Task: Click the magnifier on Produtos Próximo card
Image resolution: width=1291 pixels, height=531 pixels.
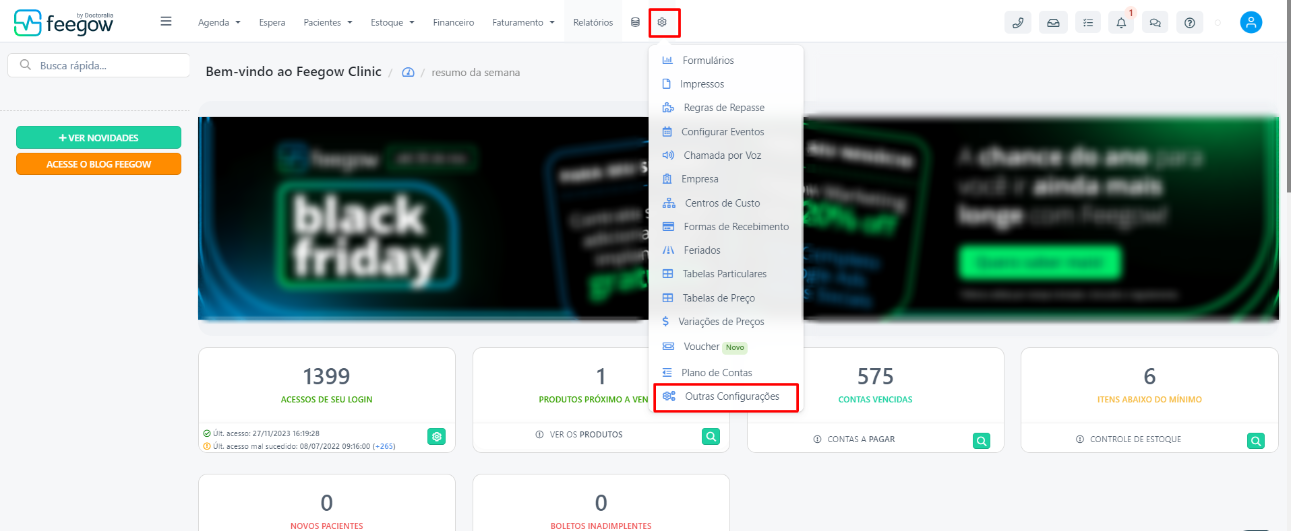Action: pyautogui.click(x=711, y=436)
